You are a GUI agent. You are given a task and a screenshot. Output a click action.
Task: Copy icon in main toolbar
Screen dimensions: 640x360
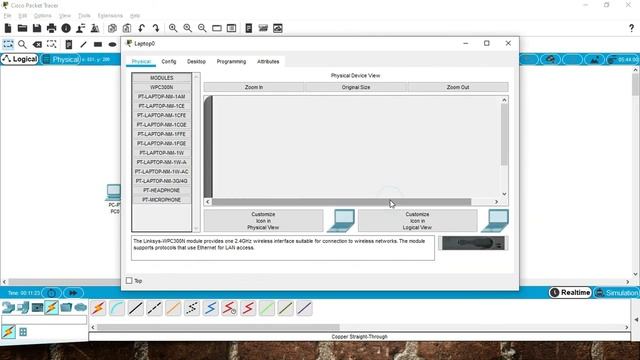click(x=112, y=28)
